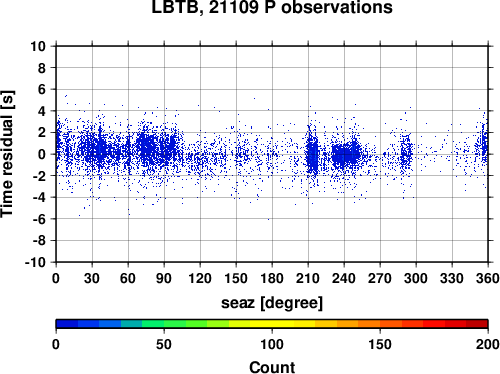Click the plot title 'LBTB, 21109 P observations'

(x=272, y=7)
